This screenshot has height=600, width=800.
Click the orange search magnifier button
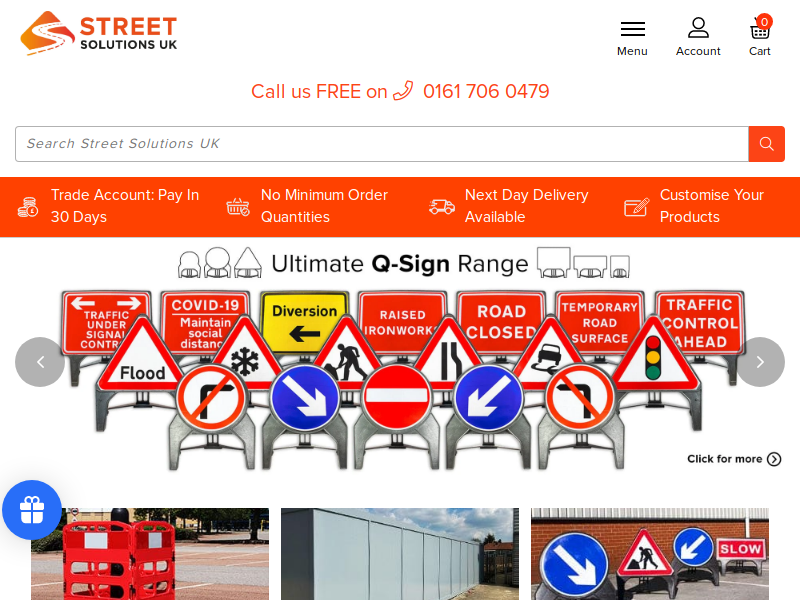tap(766, 144)
